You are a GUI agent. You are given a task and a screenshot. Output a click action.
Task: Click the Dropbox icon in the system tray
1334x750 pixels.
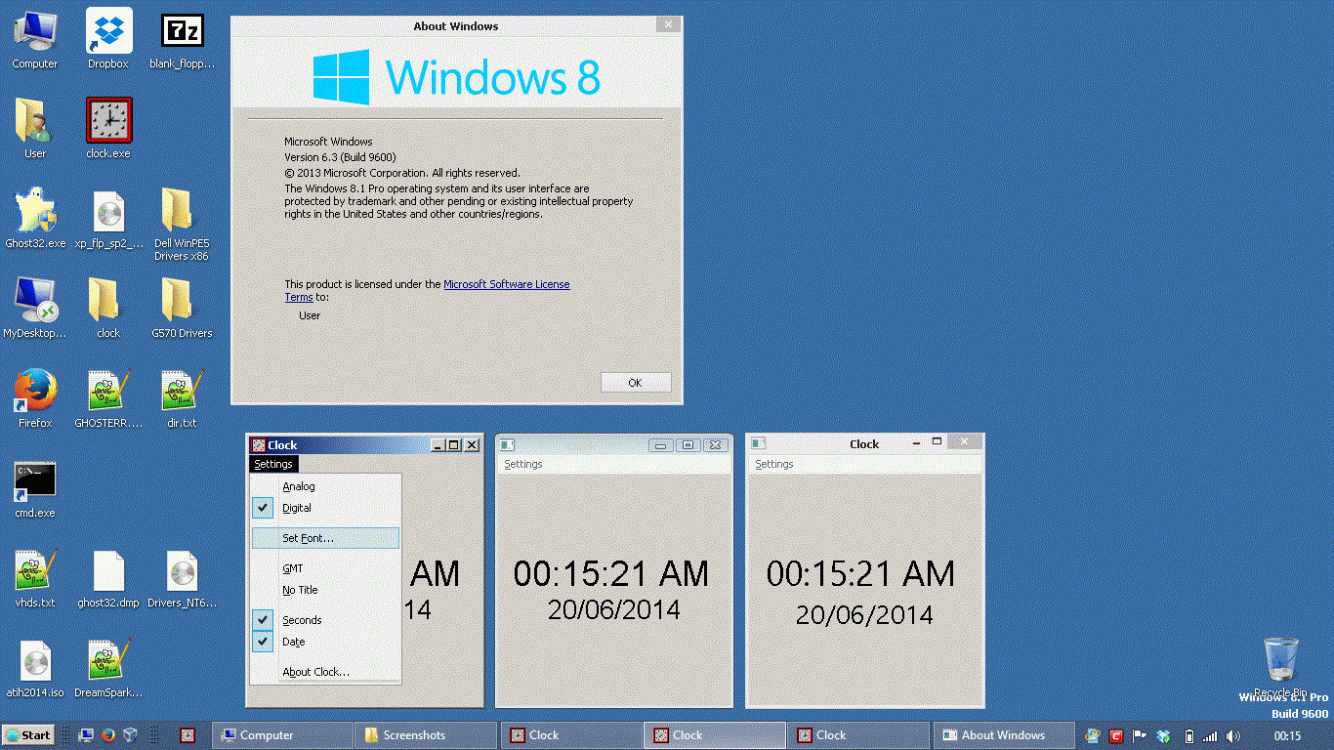[1163, 736]
